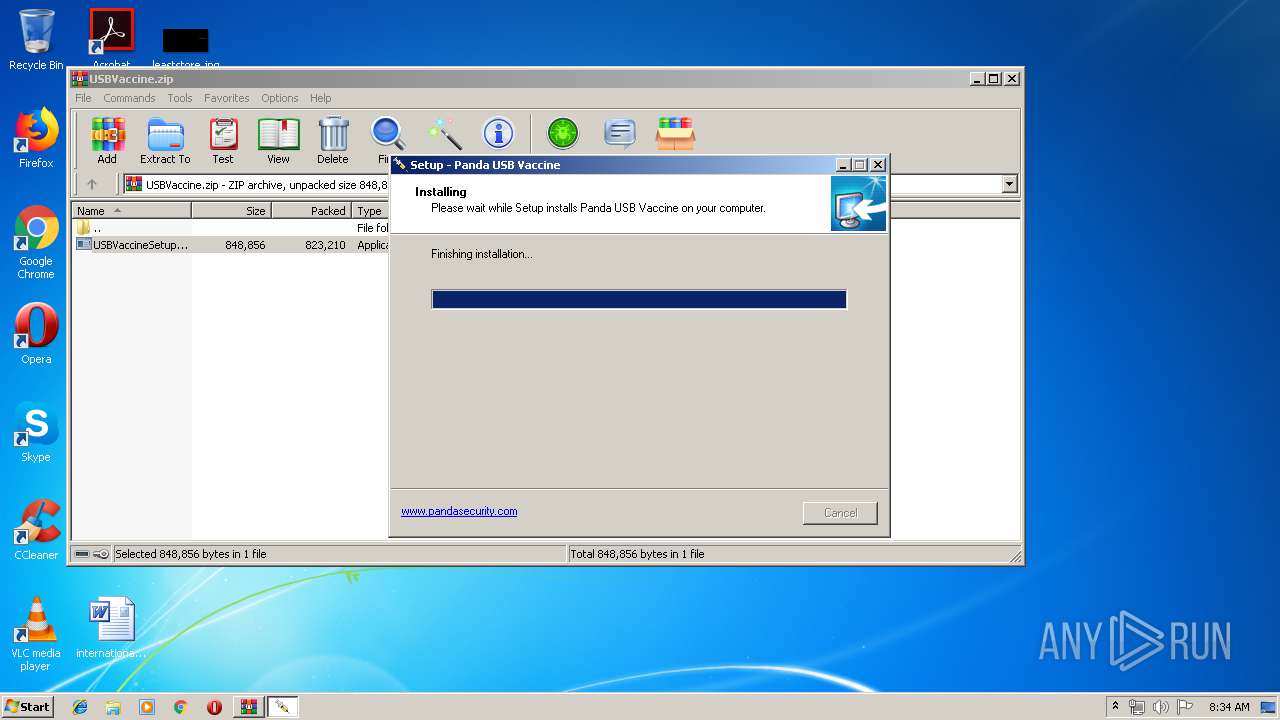Click the installation progress bar

pyautogui.click(x=639, y=299)
